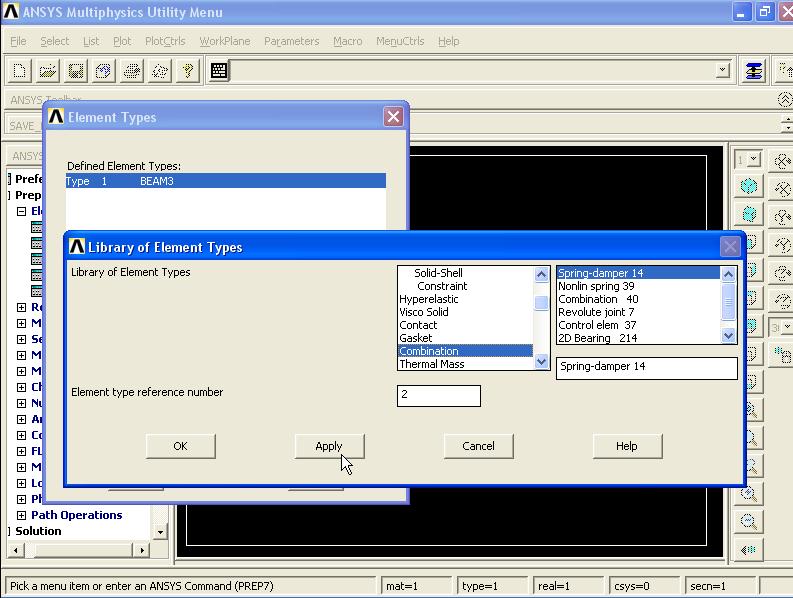793x598 pixels.
Task: Click the oblique view cube icon
Action: (748, 214)
